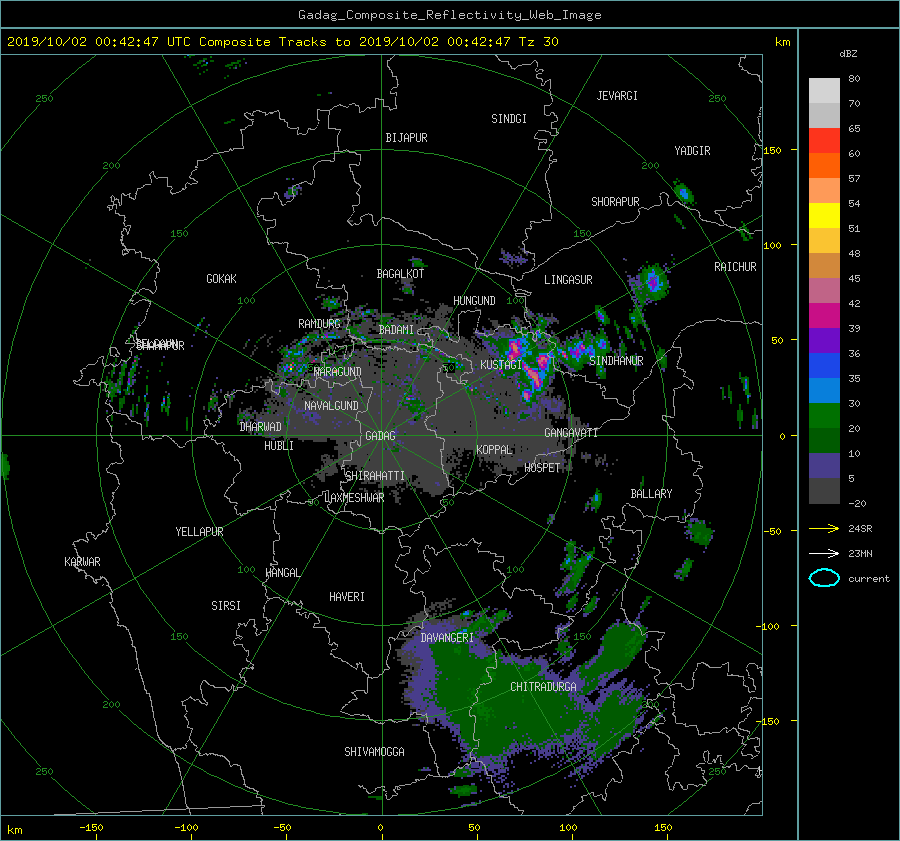Viewport: 900px width, 841px height.
Task: Select the SHIVAMOGGA label
Action: pyautogui.click(x=374, y=752)
